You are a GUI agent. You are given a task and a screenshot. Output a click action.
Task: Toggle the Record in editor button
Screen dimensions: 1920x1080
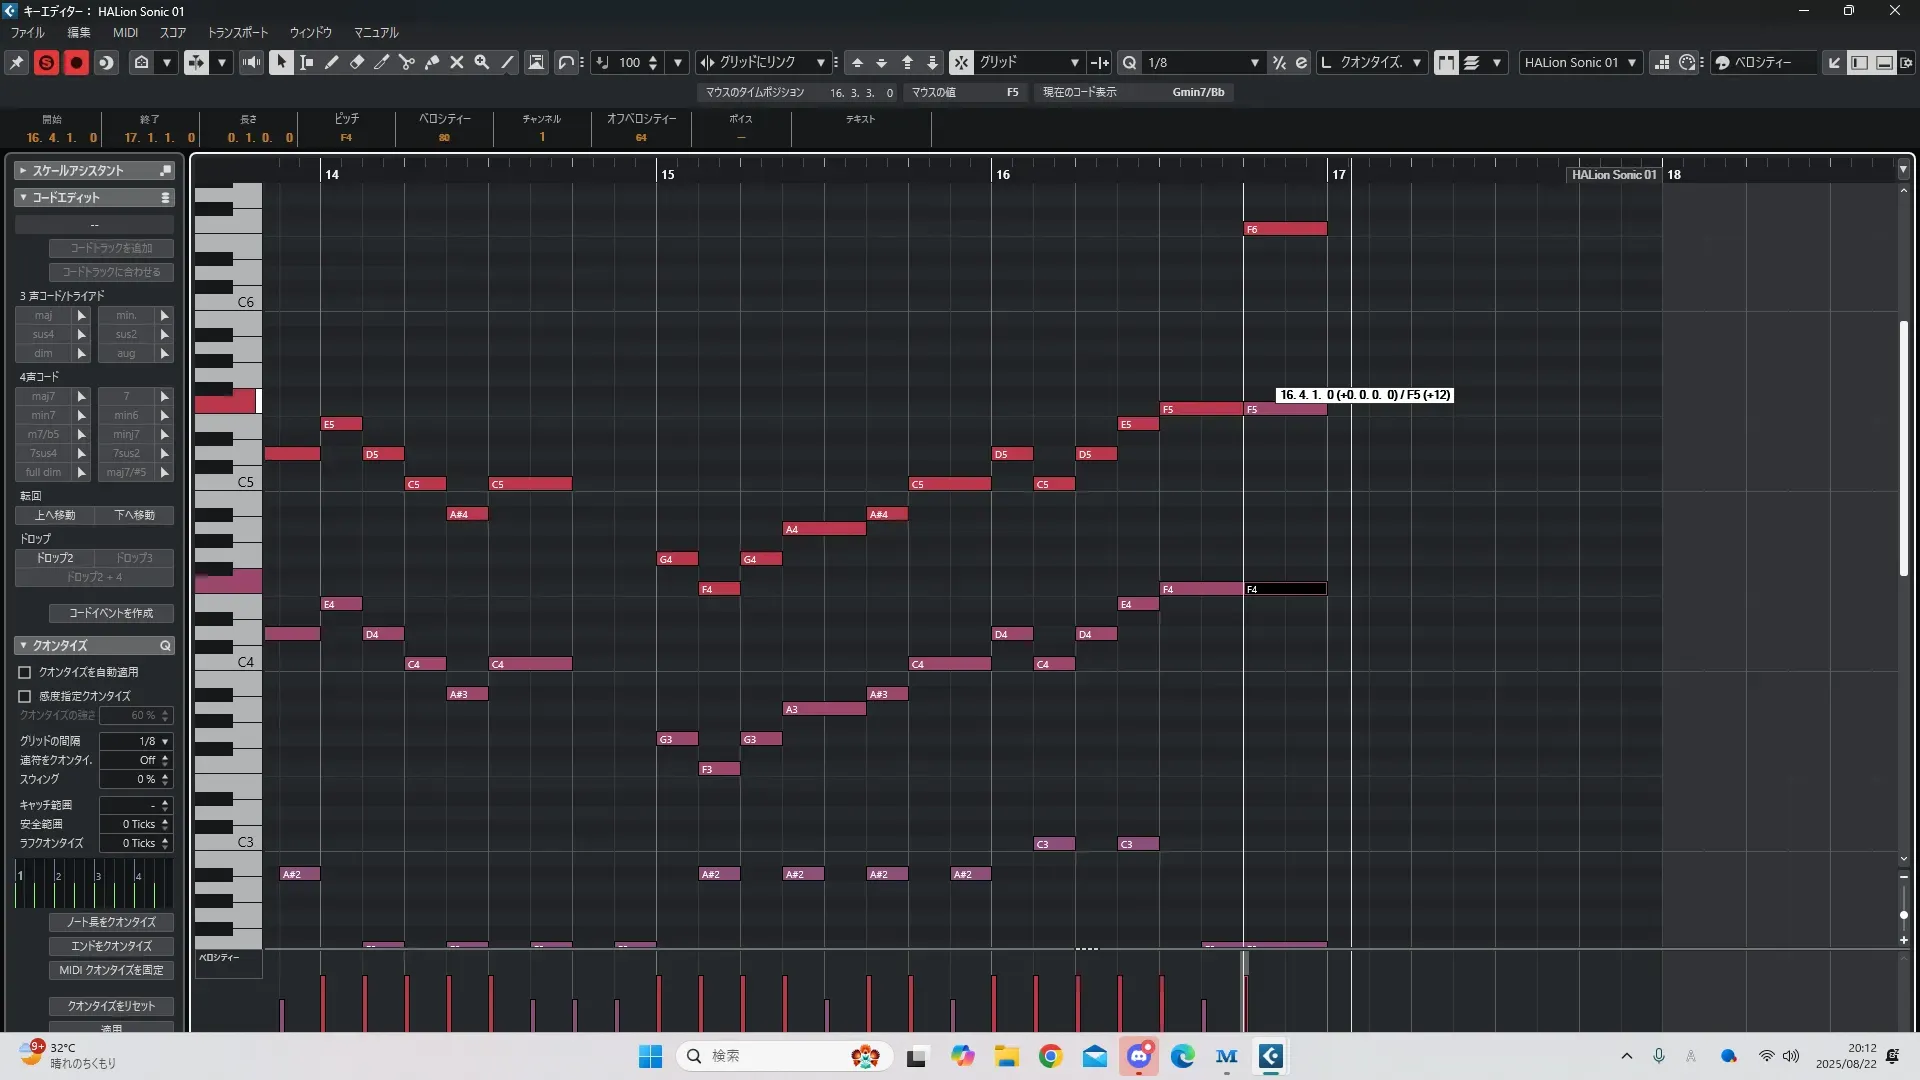tap(76, 62)
